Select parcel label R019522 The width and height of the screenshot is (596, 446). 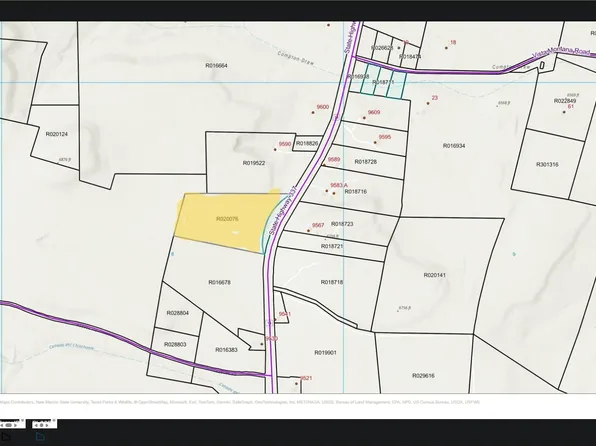click(254, 163)
